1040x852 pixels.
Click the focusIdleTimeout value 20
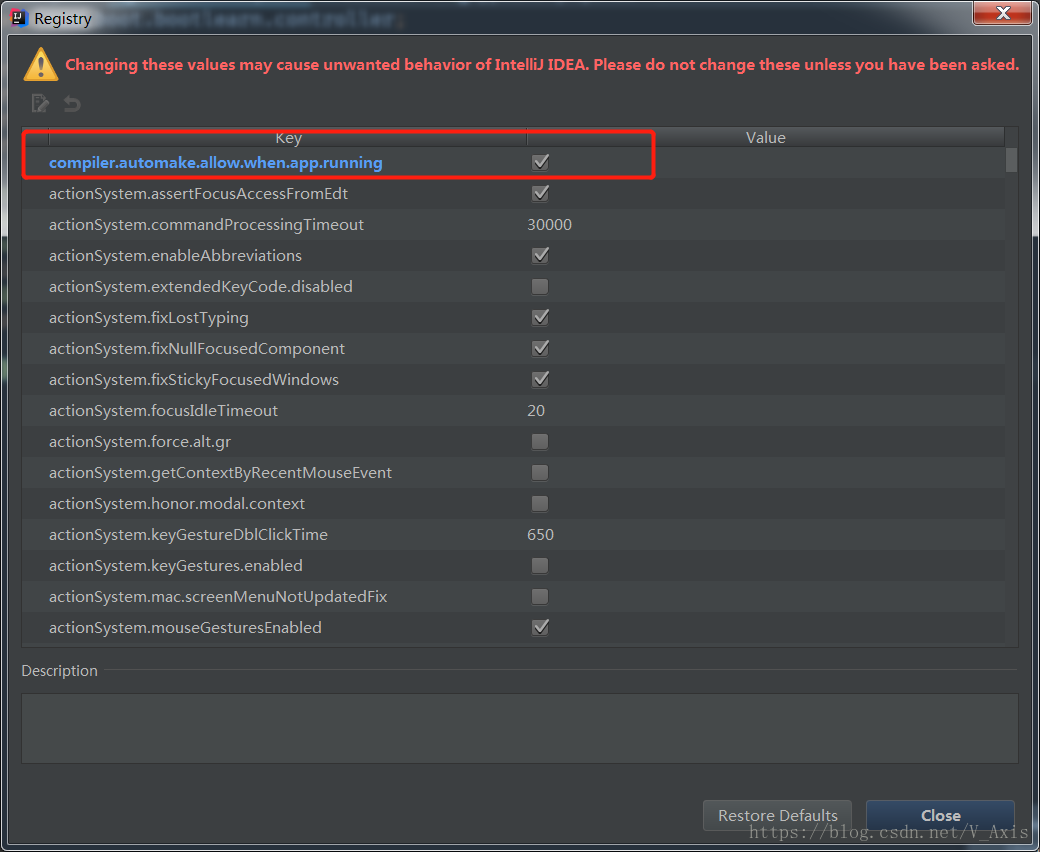pyautogui.click(x=536, y=410)
